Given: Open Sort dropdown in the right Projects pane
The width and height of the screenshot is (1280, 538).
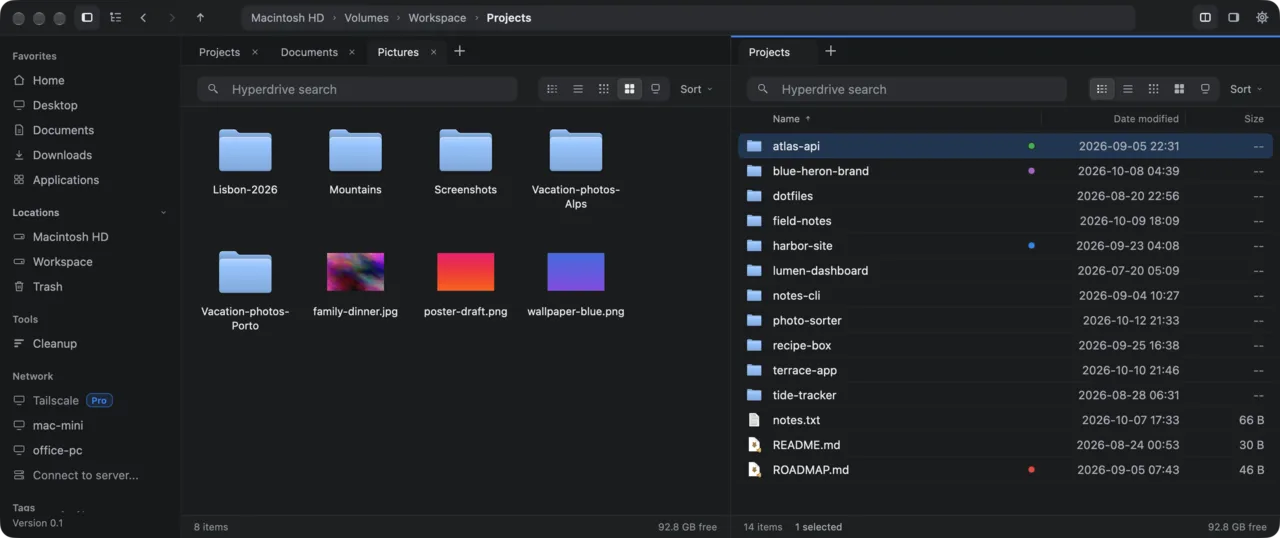Looking at the screenshot, I should point(1247,89).
